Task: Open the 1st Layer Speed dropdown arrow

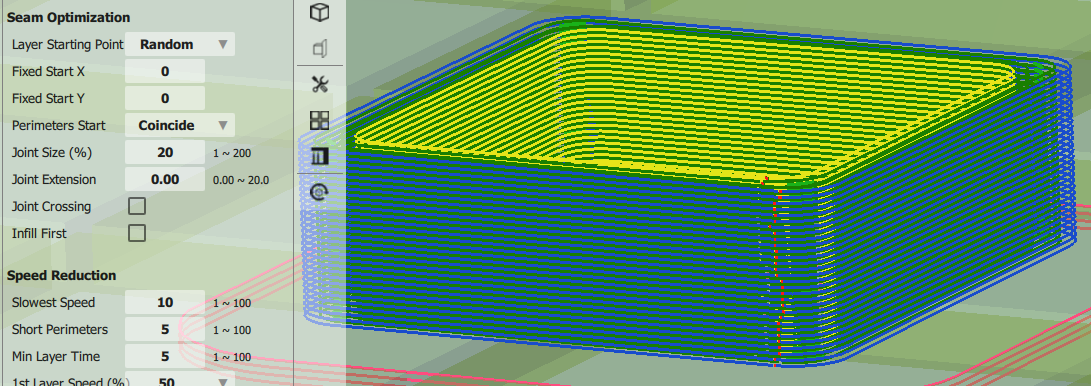Action: 223,382
